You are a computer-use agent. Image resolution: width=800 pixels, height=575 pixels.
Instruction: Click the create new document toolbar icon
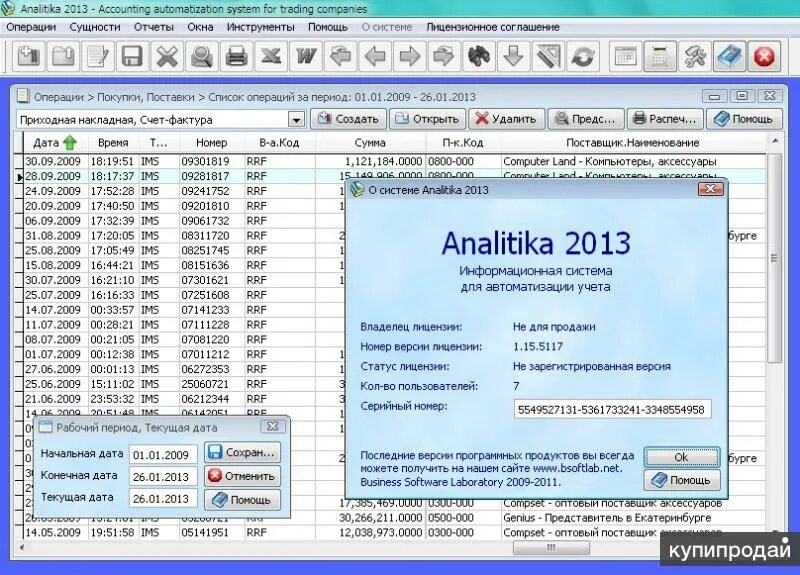(29, 56)
